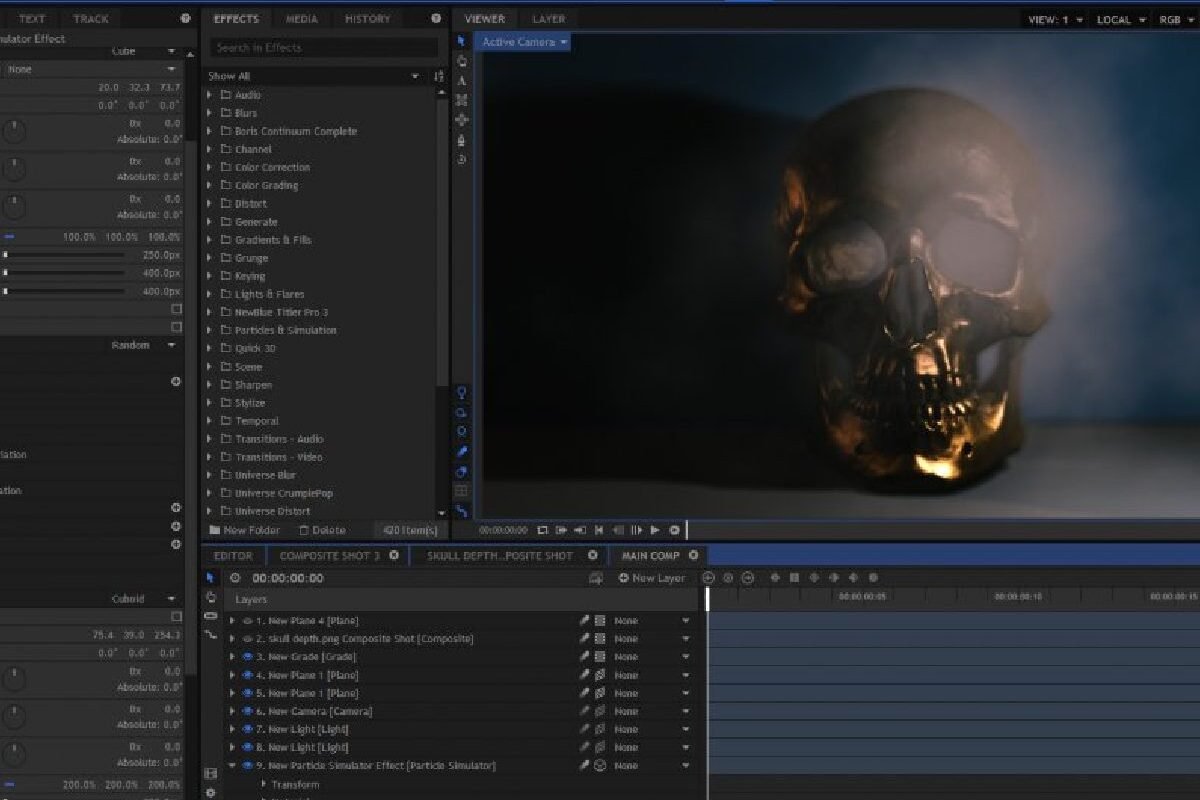Click the loop playback icon under viewer
The image size is (1200, 800).
[542, 530]
